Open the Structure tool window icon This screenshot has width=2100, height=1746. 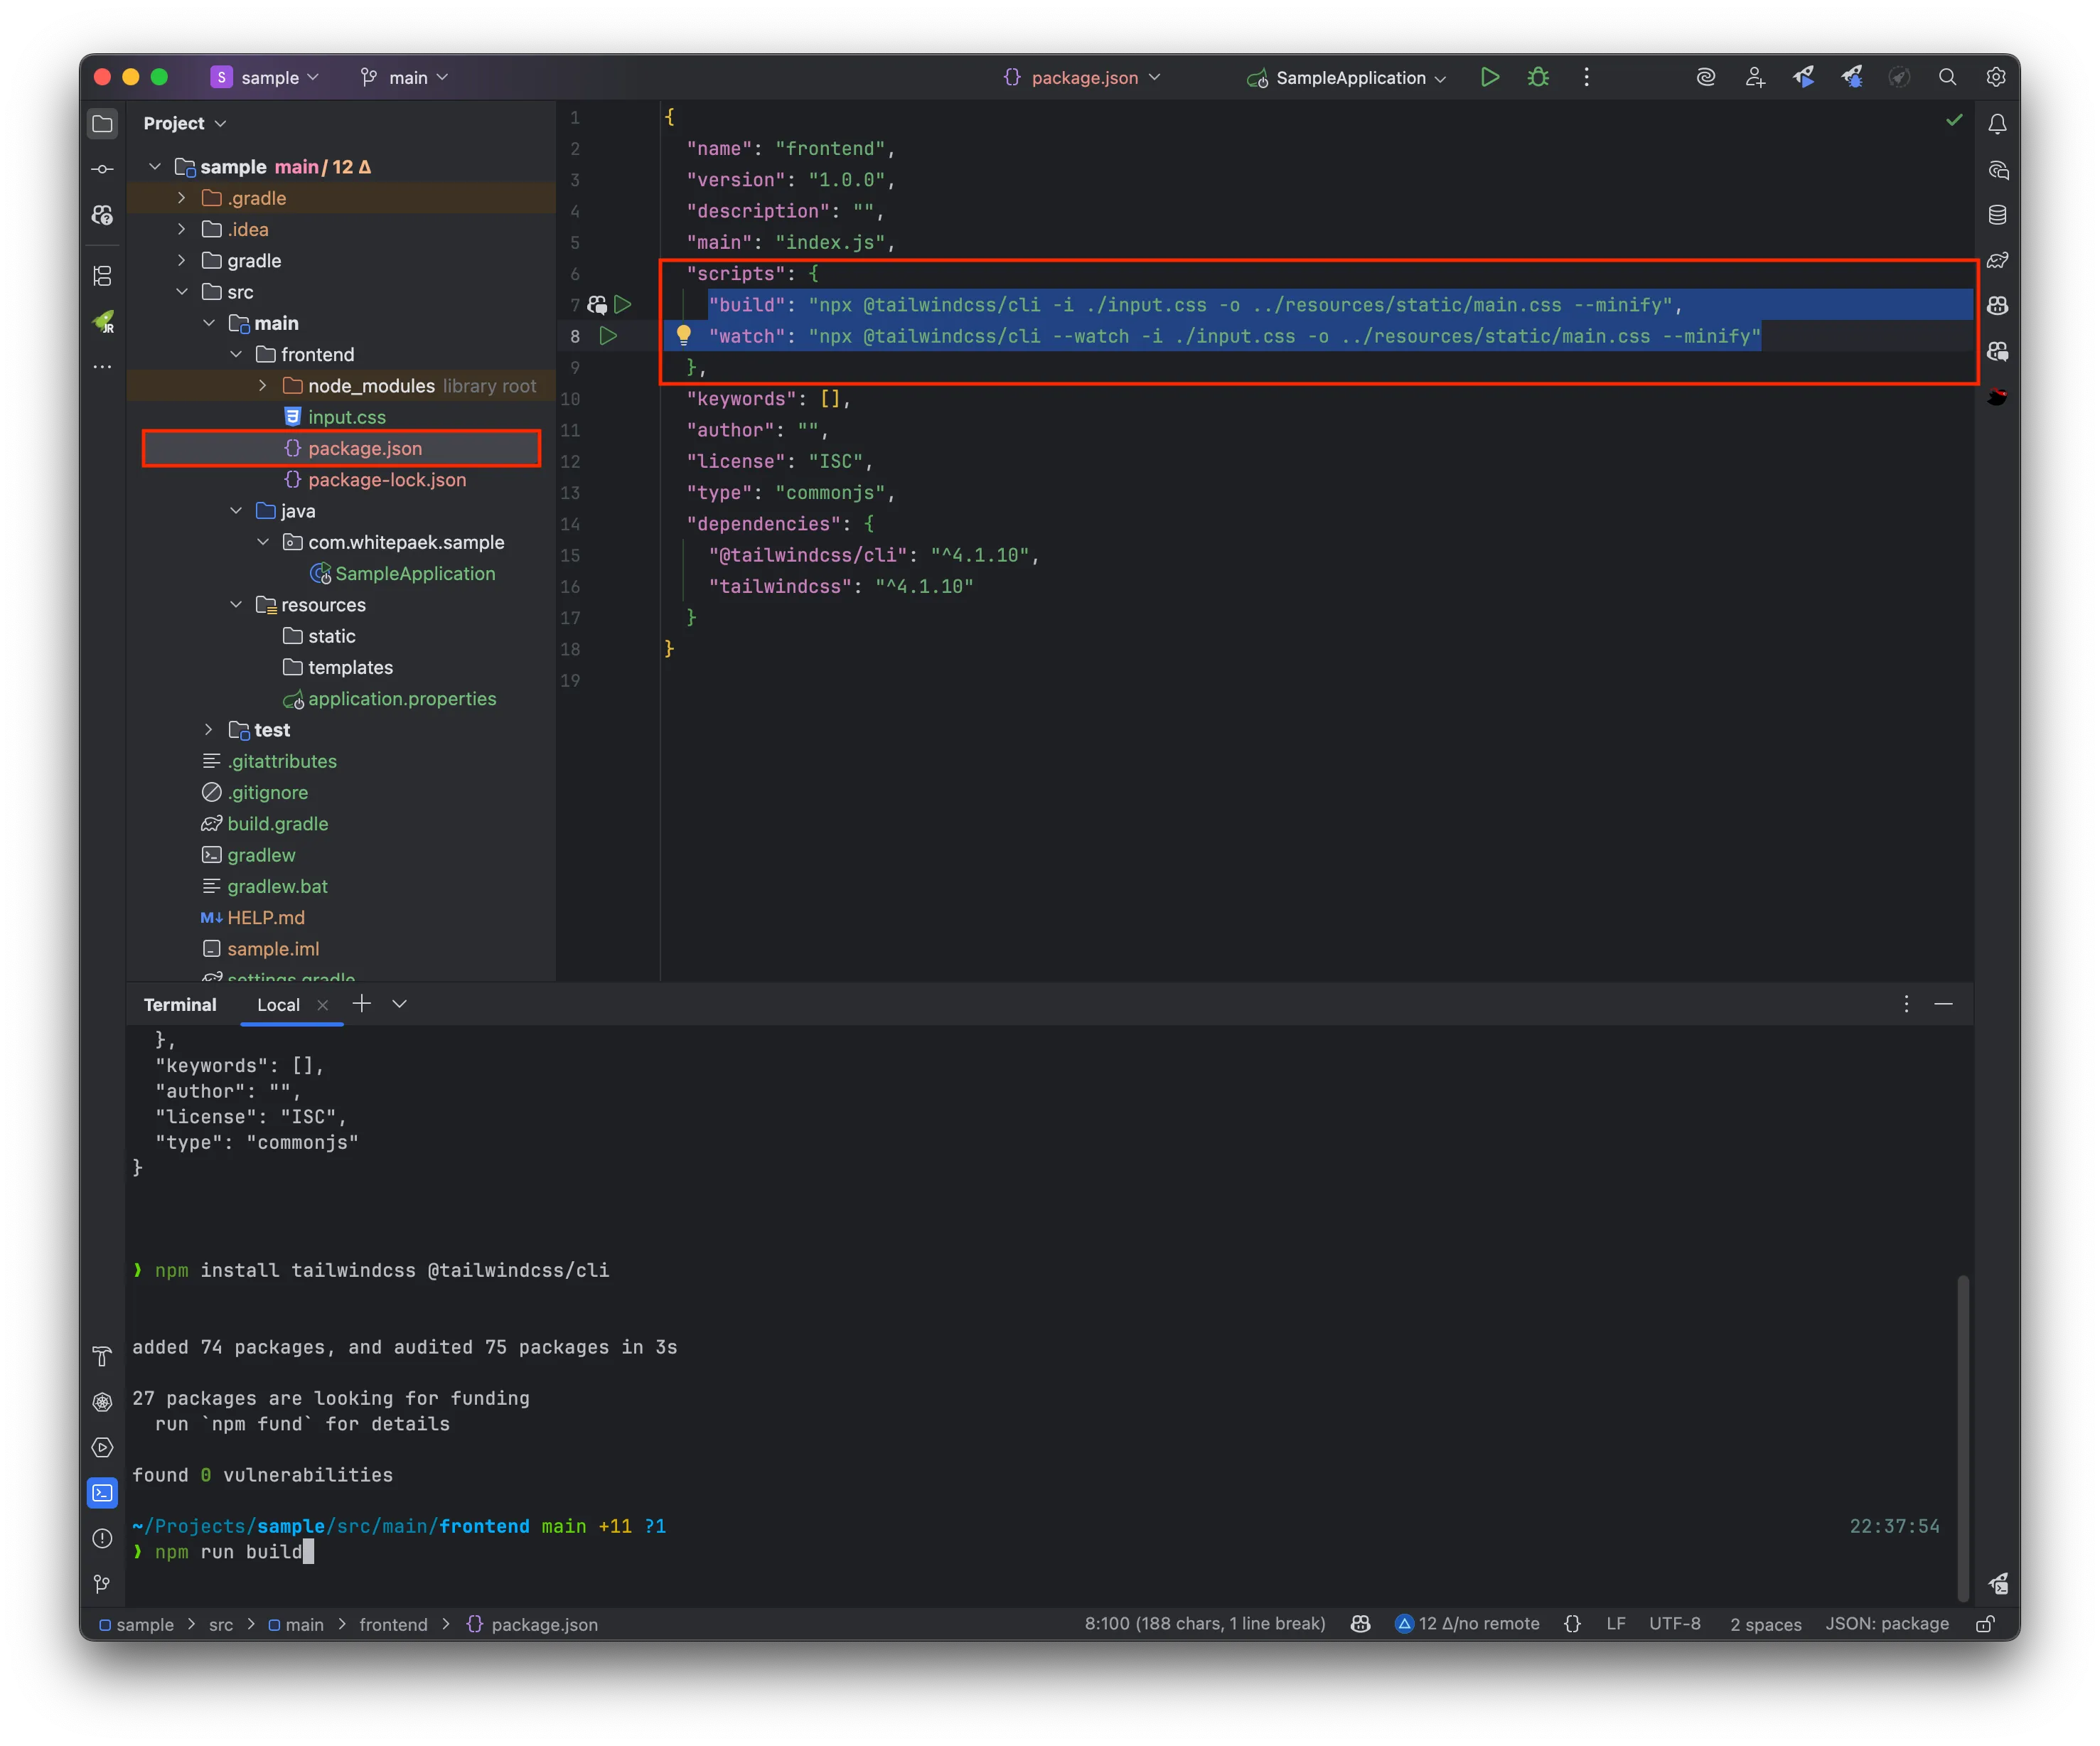coord(102,276)
